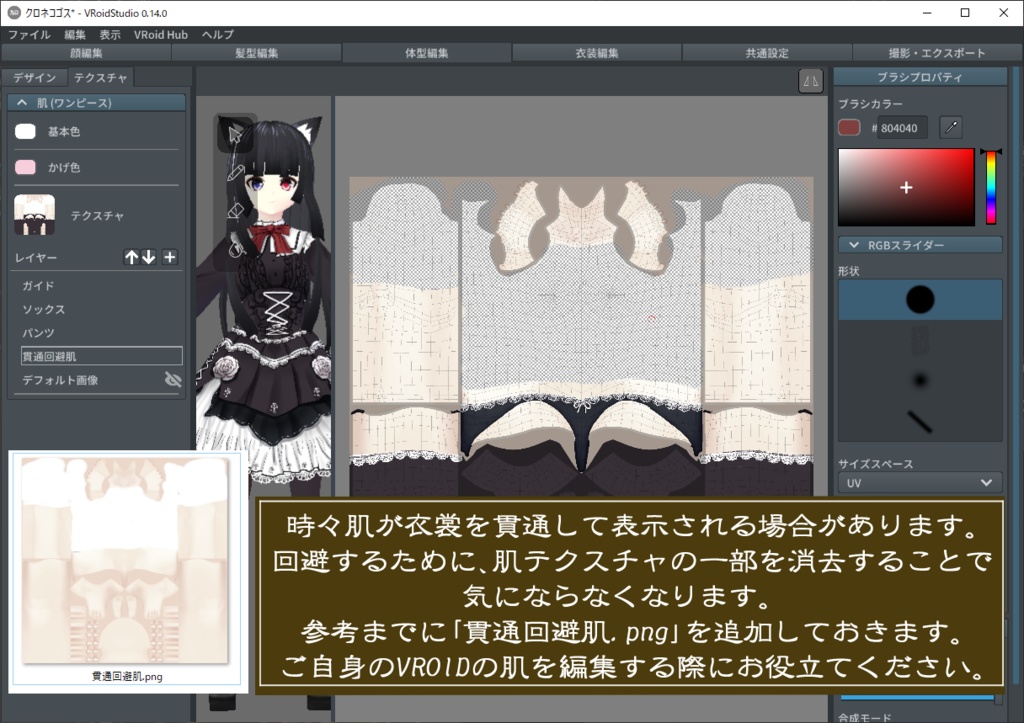This screenshot has width=1024, height=723.
Task: Expand the RGBスライダー section
Action: click(x=919, y=245)
